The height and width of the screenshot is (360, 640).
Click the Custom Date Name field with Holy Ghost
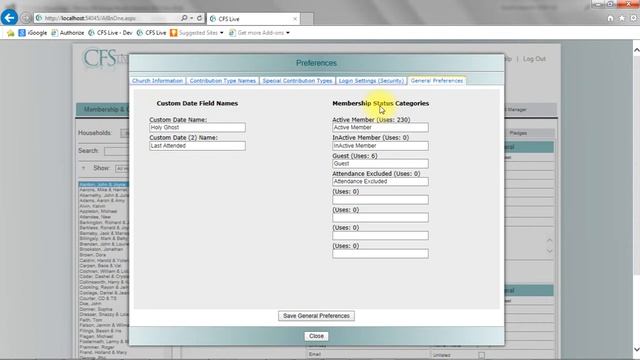tap(197, 127)
